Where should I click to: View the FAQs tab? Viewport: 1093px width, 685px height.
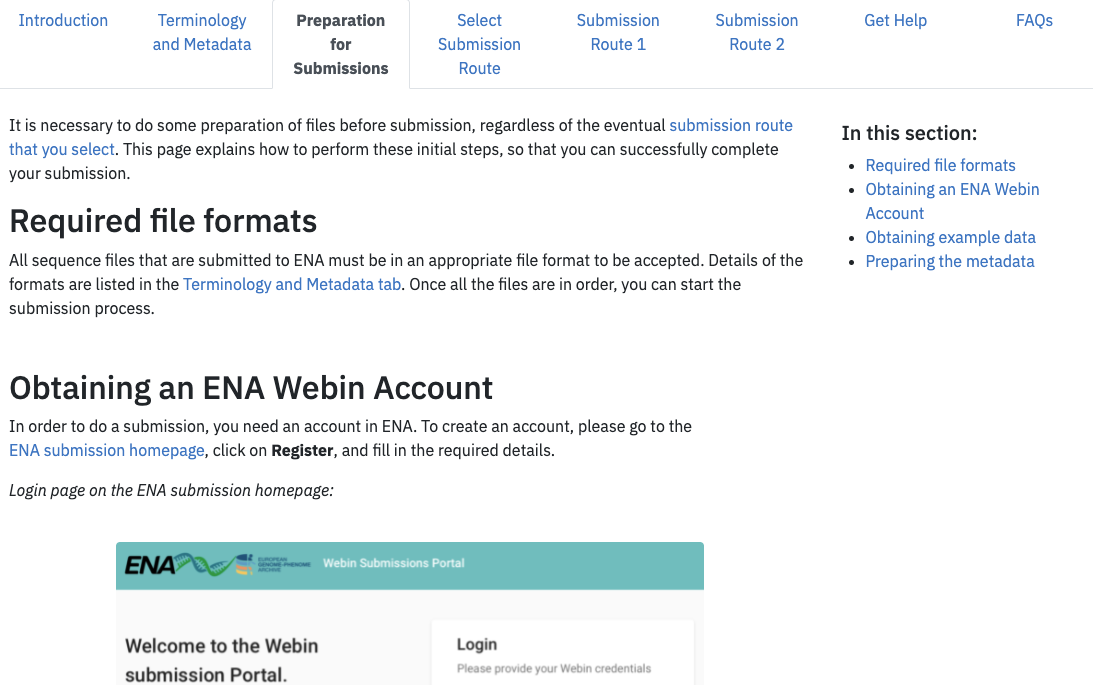(x=1034, y=20)
